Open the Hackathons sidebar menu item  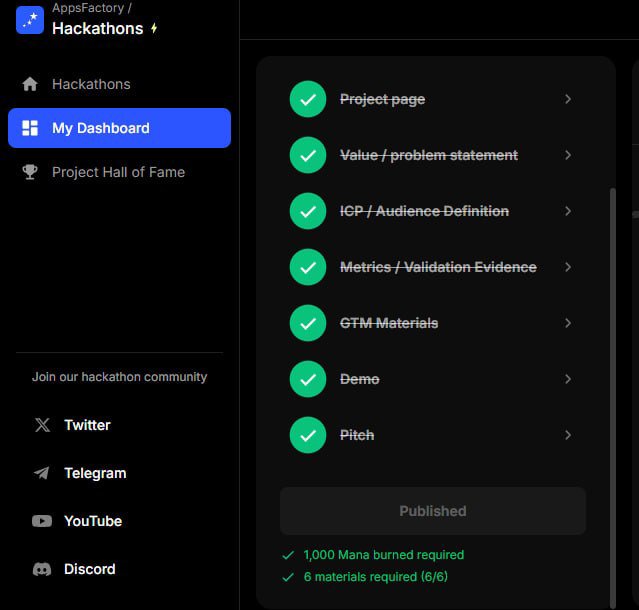tap(119, 84)
